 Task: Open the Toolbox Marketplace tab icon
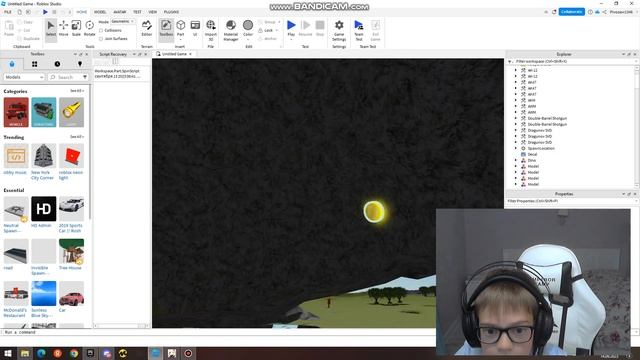click(12, 64)
